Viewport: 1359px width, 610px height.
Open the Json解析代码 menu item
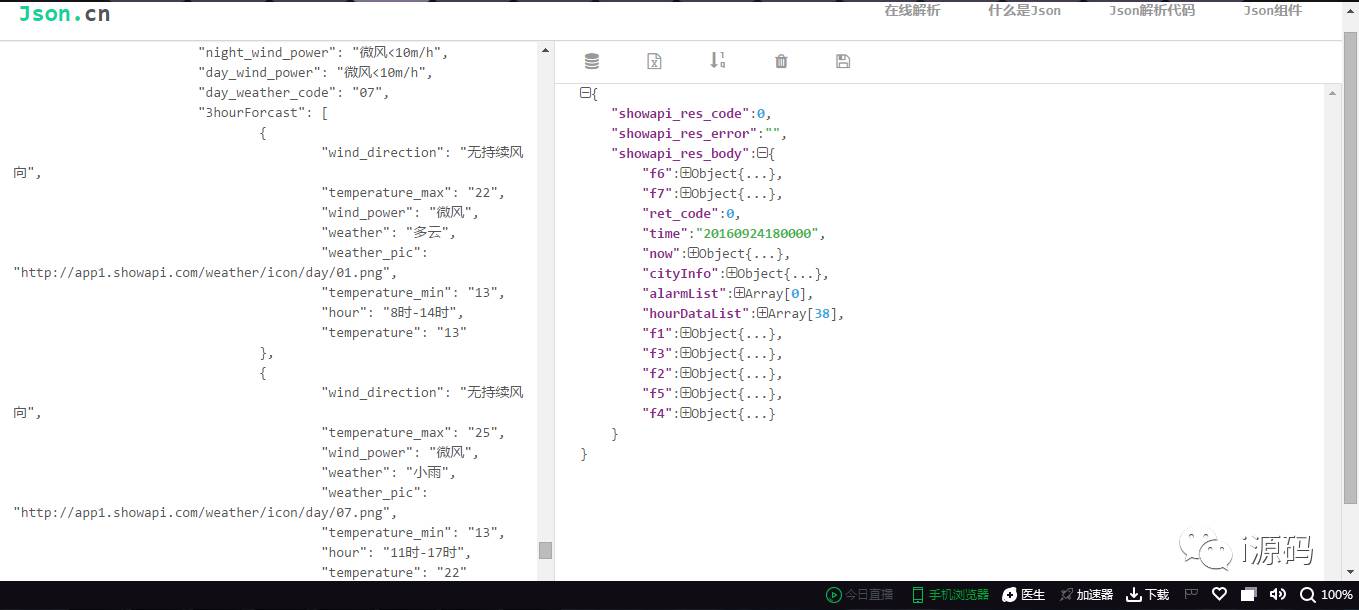point(1151,10)
